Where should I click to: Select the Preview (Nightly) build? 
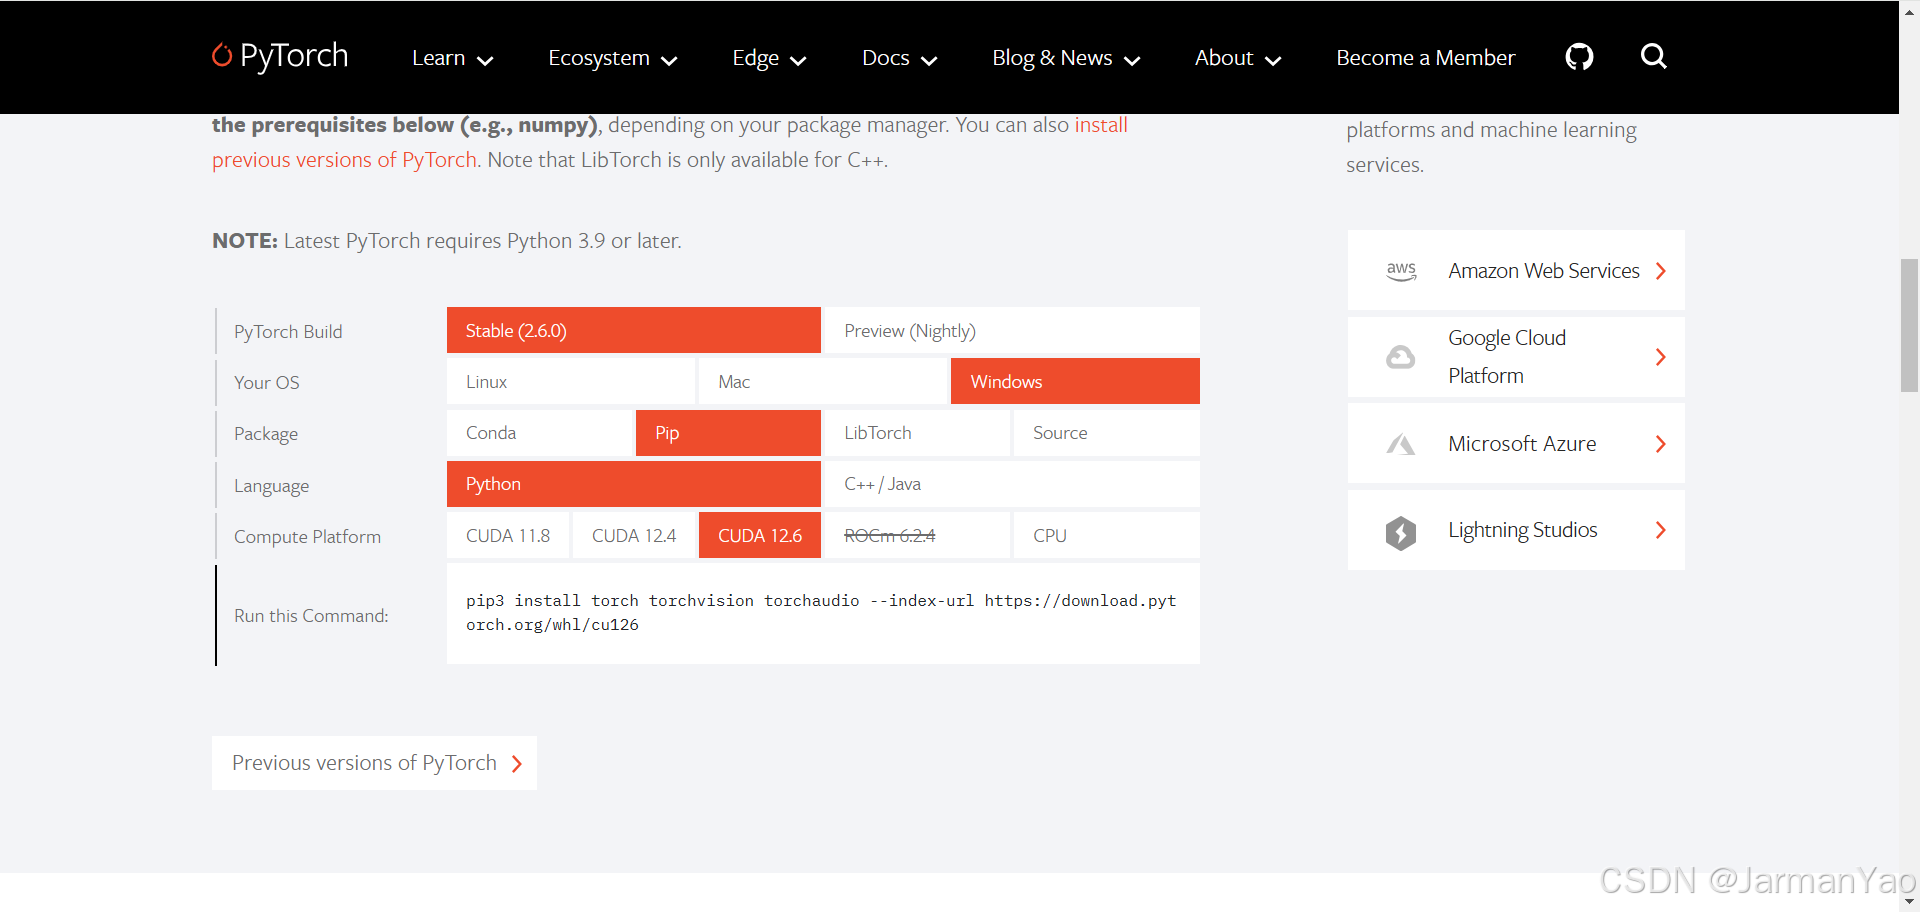1011,330
